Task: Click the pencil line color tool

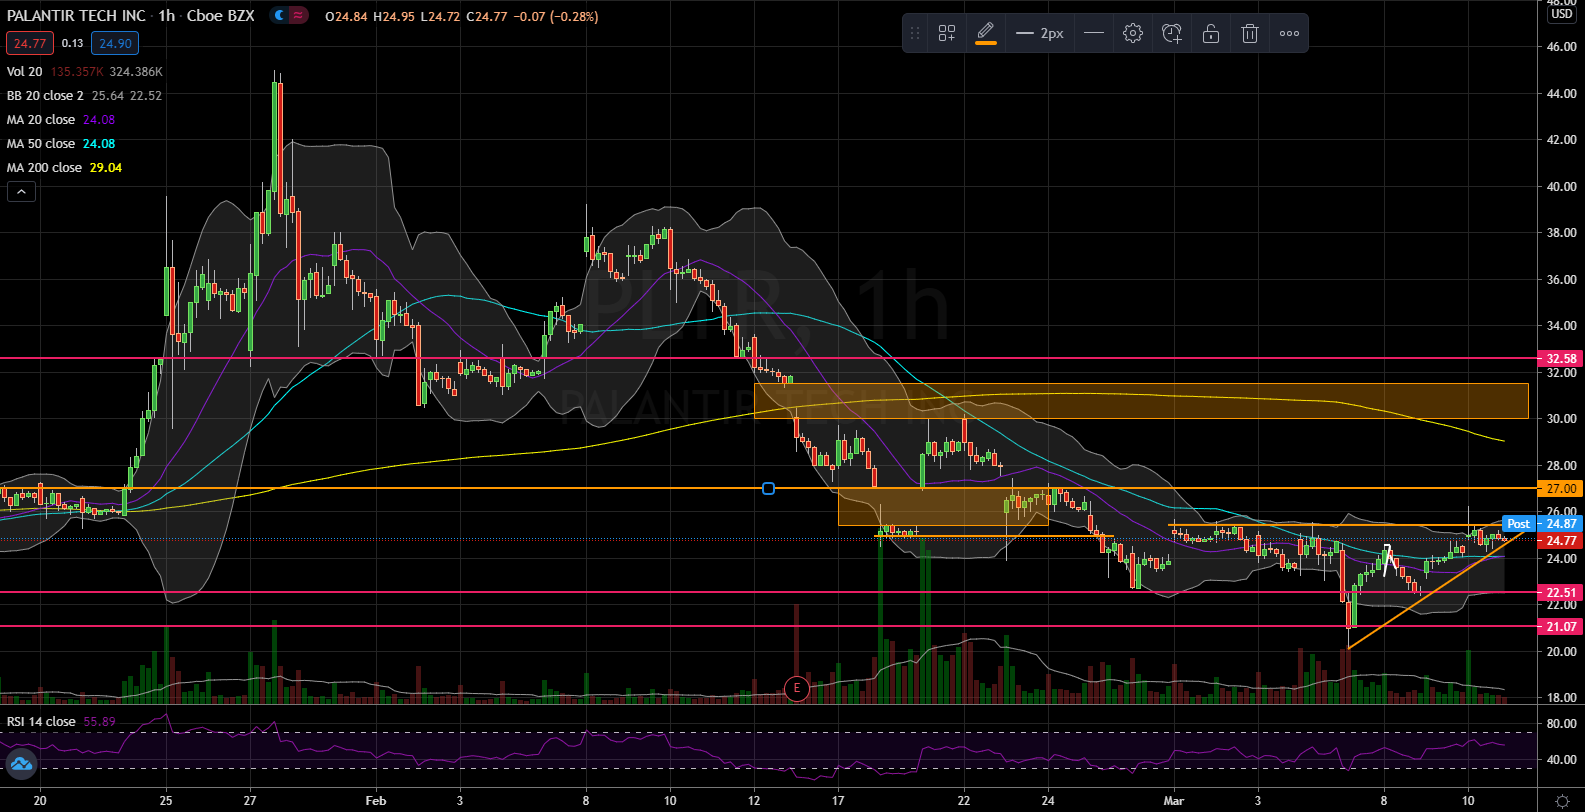Action: click(985, 33)
